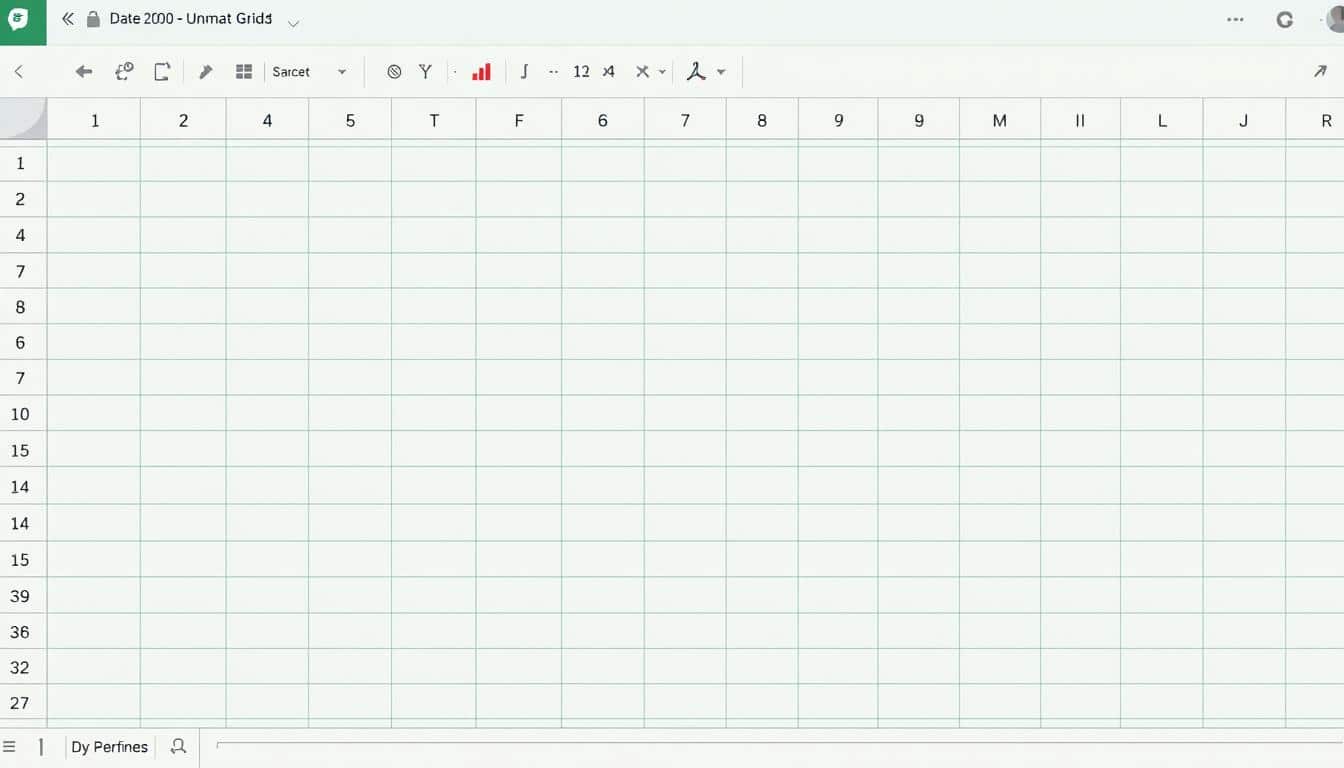Click the horizontal scrollbar at the bottom
Screen dimensions: 1344x768
tap(780, 744)
